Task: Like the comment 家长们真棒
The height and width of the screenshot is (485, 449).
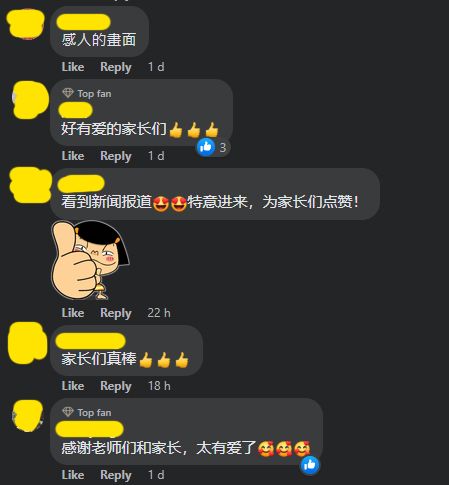Action: (x=73, y=386)
